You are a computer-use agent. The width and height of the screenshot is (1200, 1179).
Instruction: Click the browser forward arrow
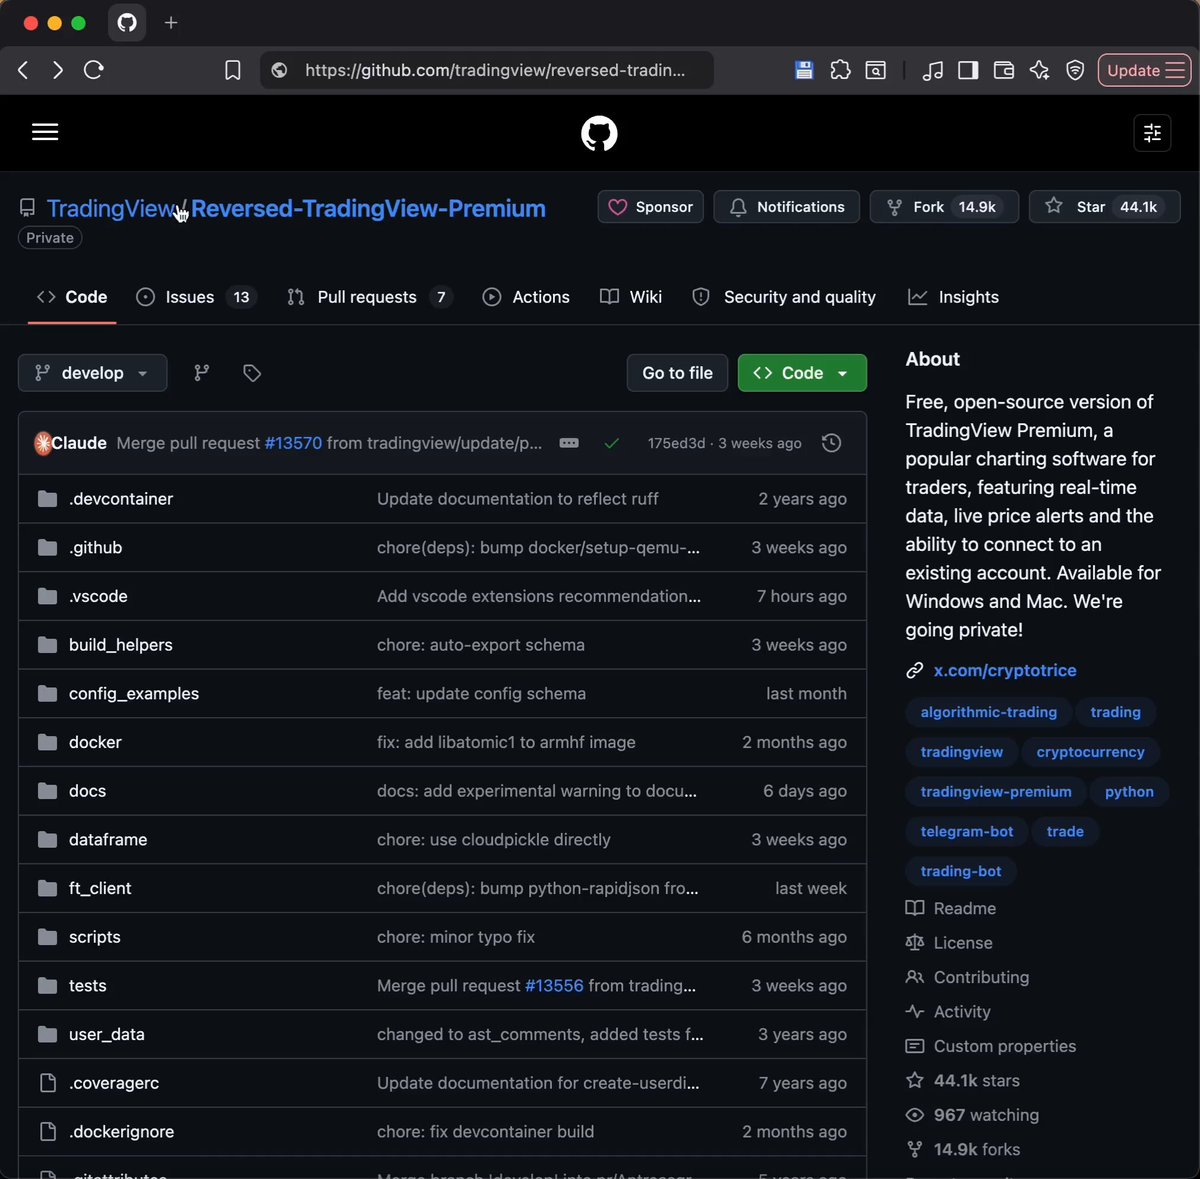(58, 70)
